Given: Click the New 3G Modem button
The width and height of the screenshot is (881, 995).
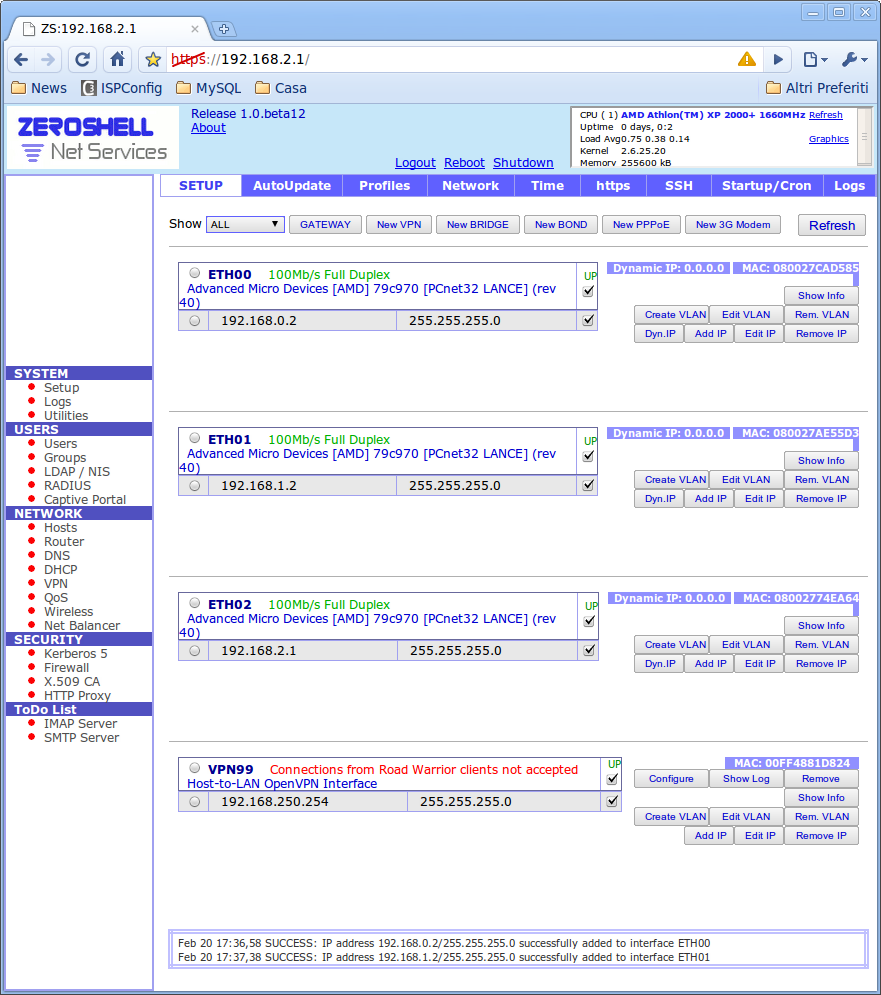Looking at the screenshot, I should click(x=733, y=225).
